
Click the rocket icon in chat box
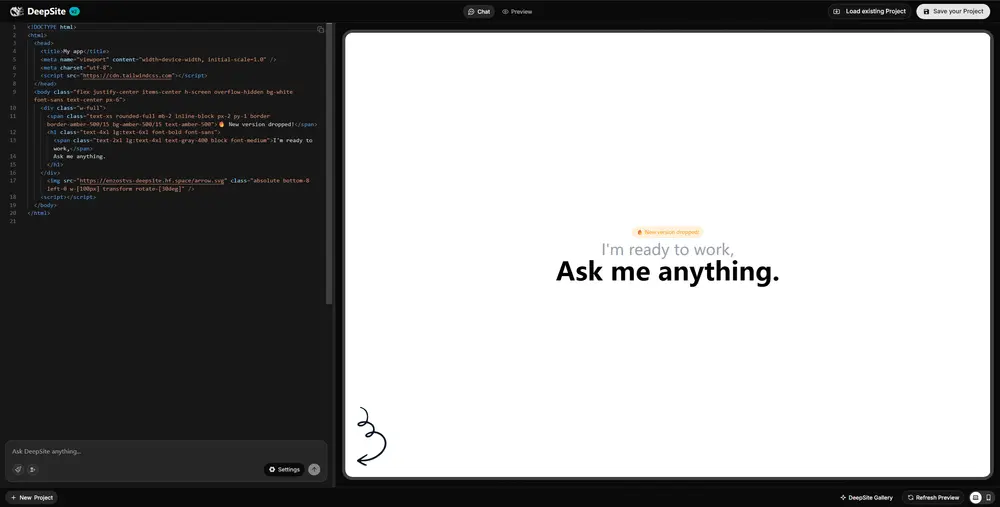(17, 469)
